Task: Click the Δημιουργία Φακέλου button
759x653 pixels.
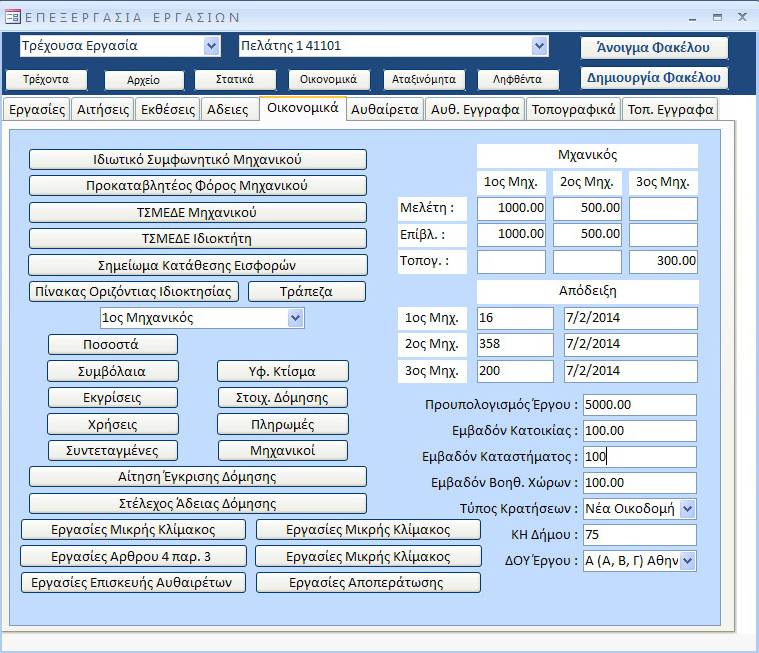Action: [654, 78]
